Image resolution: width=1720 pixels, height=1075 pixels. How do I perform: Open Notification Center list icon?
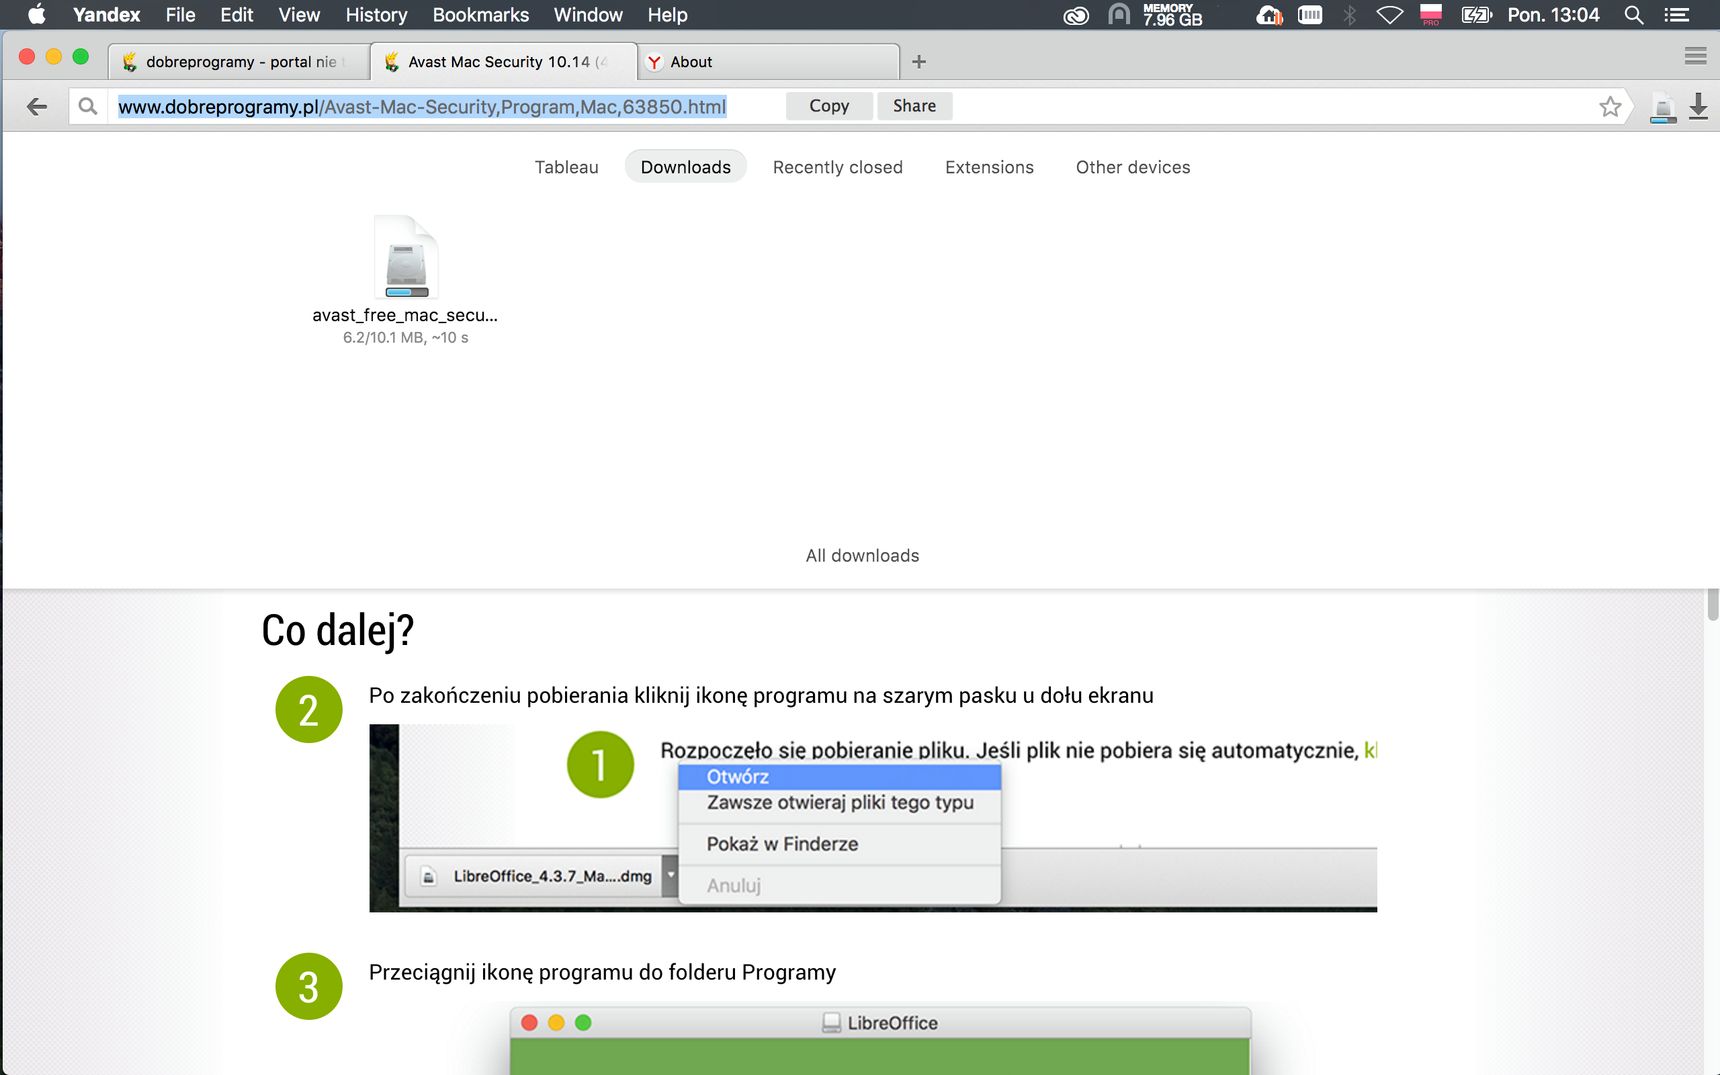pos(1677,15)
